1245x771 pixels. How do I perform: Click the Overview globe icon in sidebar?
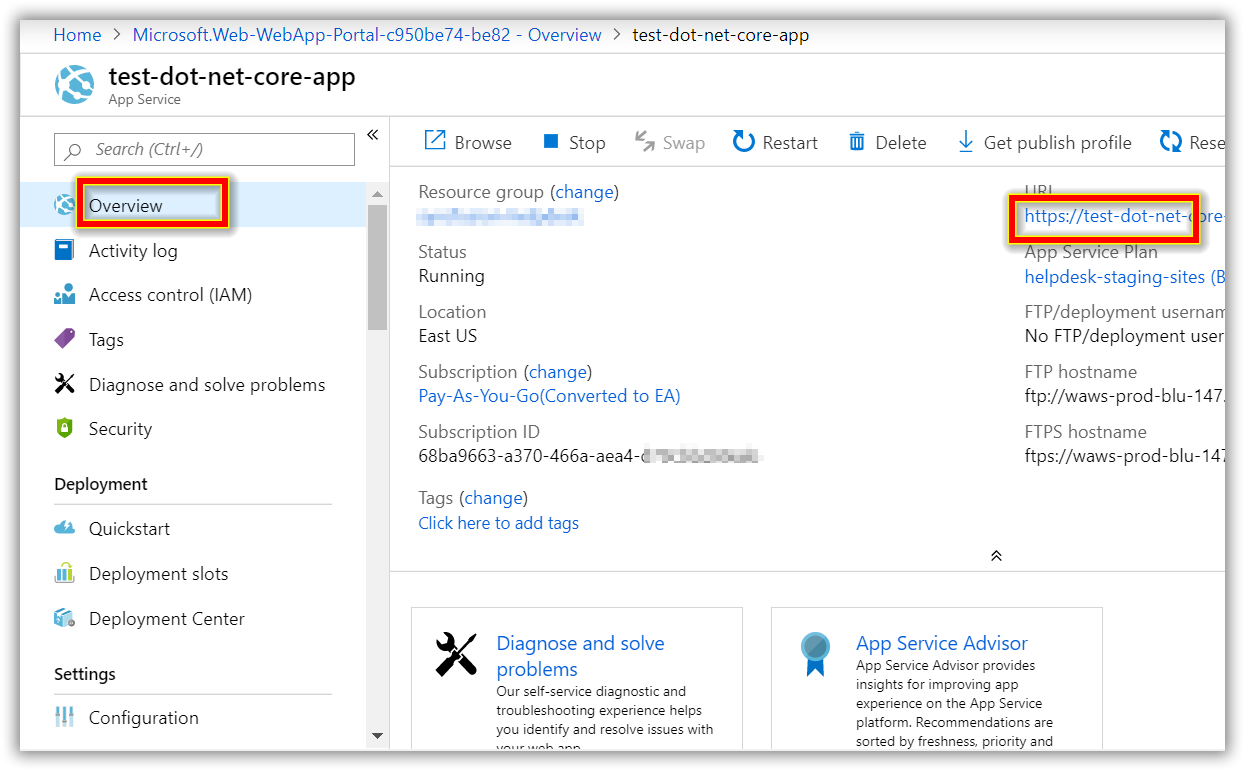coord(65,205)
